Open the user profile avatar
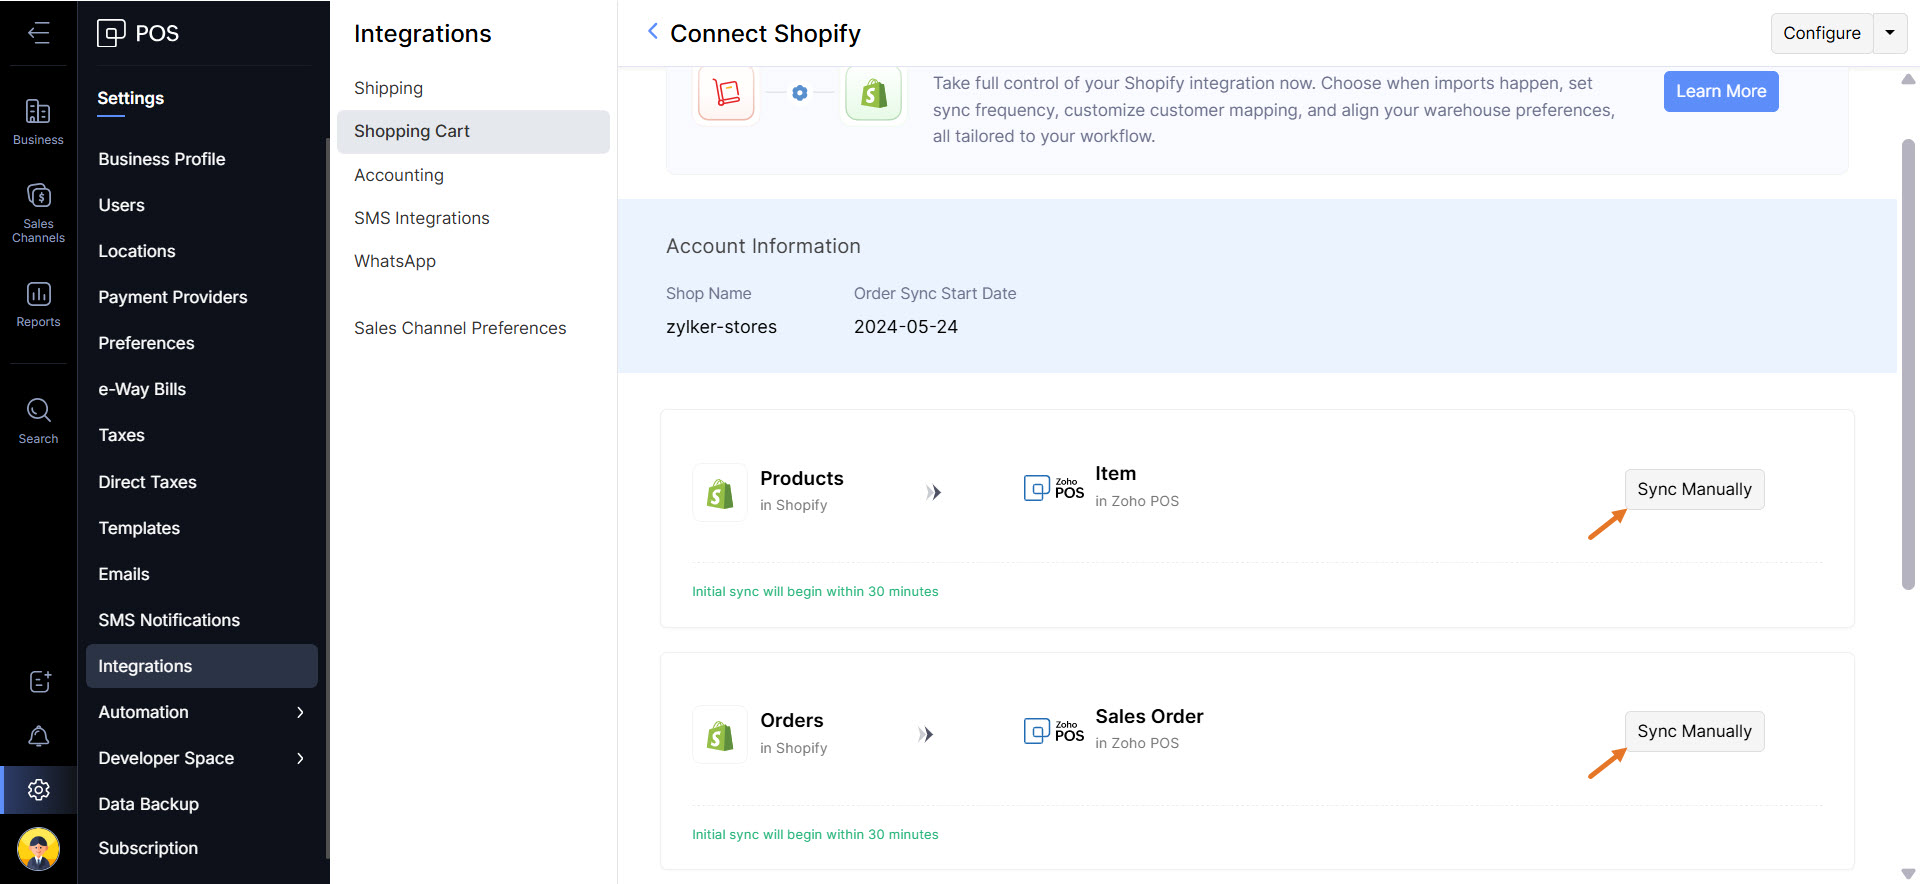The height and width of the screenshot is (884, 1920). click(38, 849)
